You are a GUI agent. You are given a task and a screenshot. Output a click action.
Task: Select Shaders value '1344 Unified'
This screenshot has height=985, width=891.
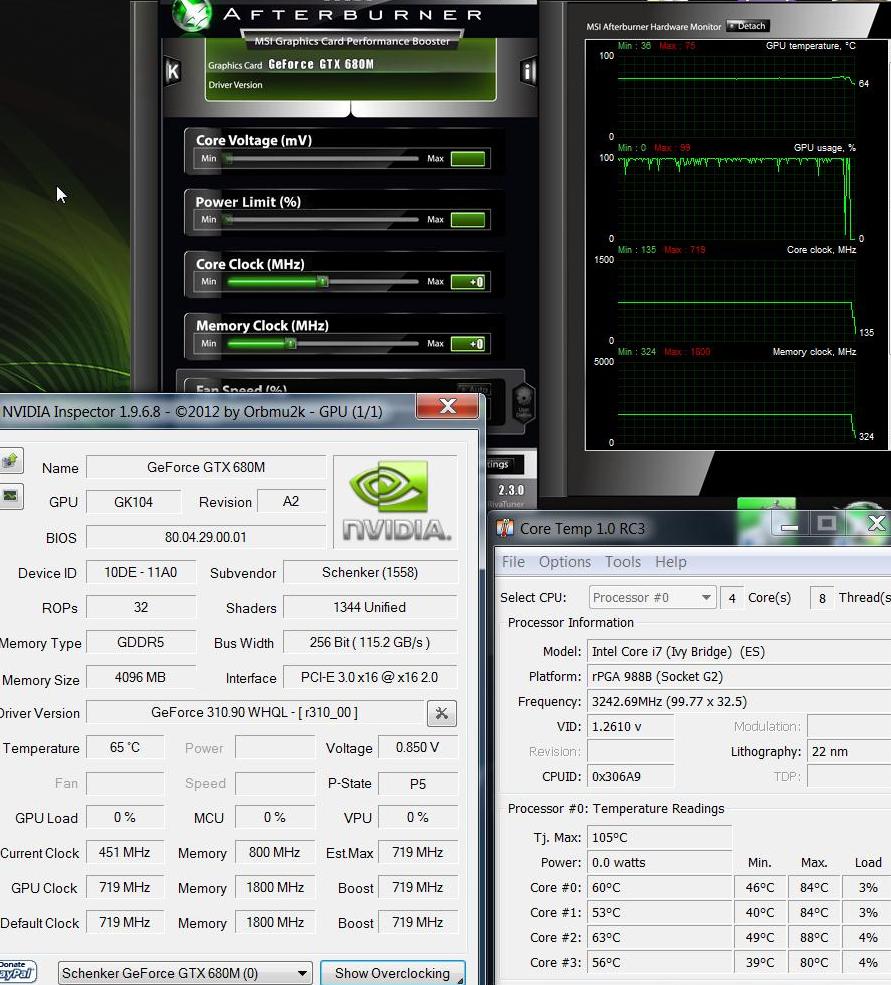click(x=370, y=607)
